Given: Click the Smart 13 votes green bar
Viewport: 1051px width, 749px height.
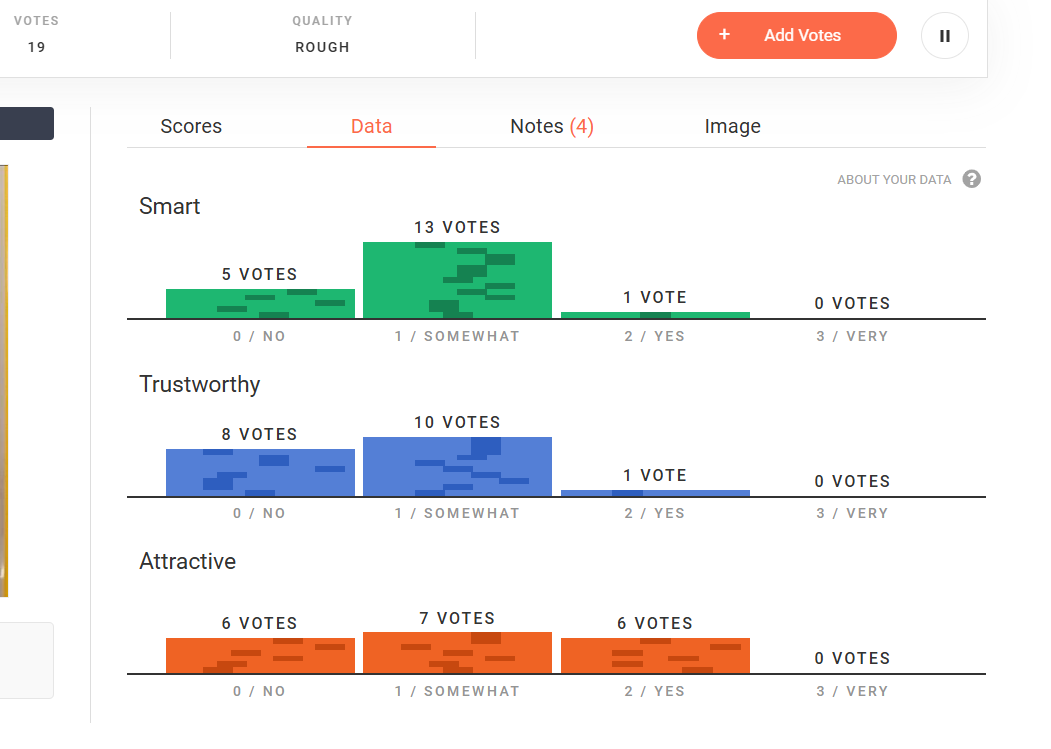Looking at the screenshot, I should pos(457,280).
